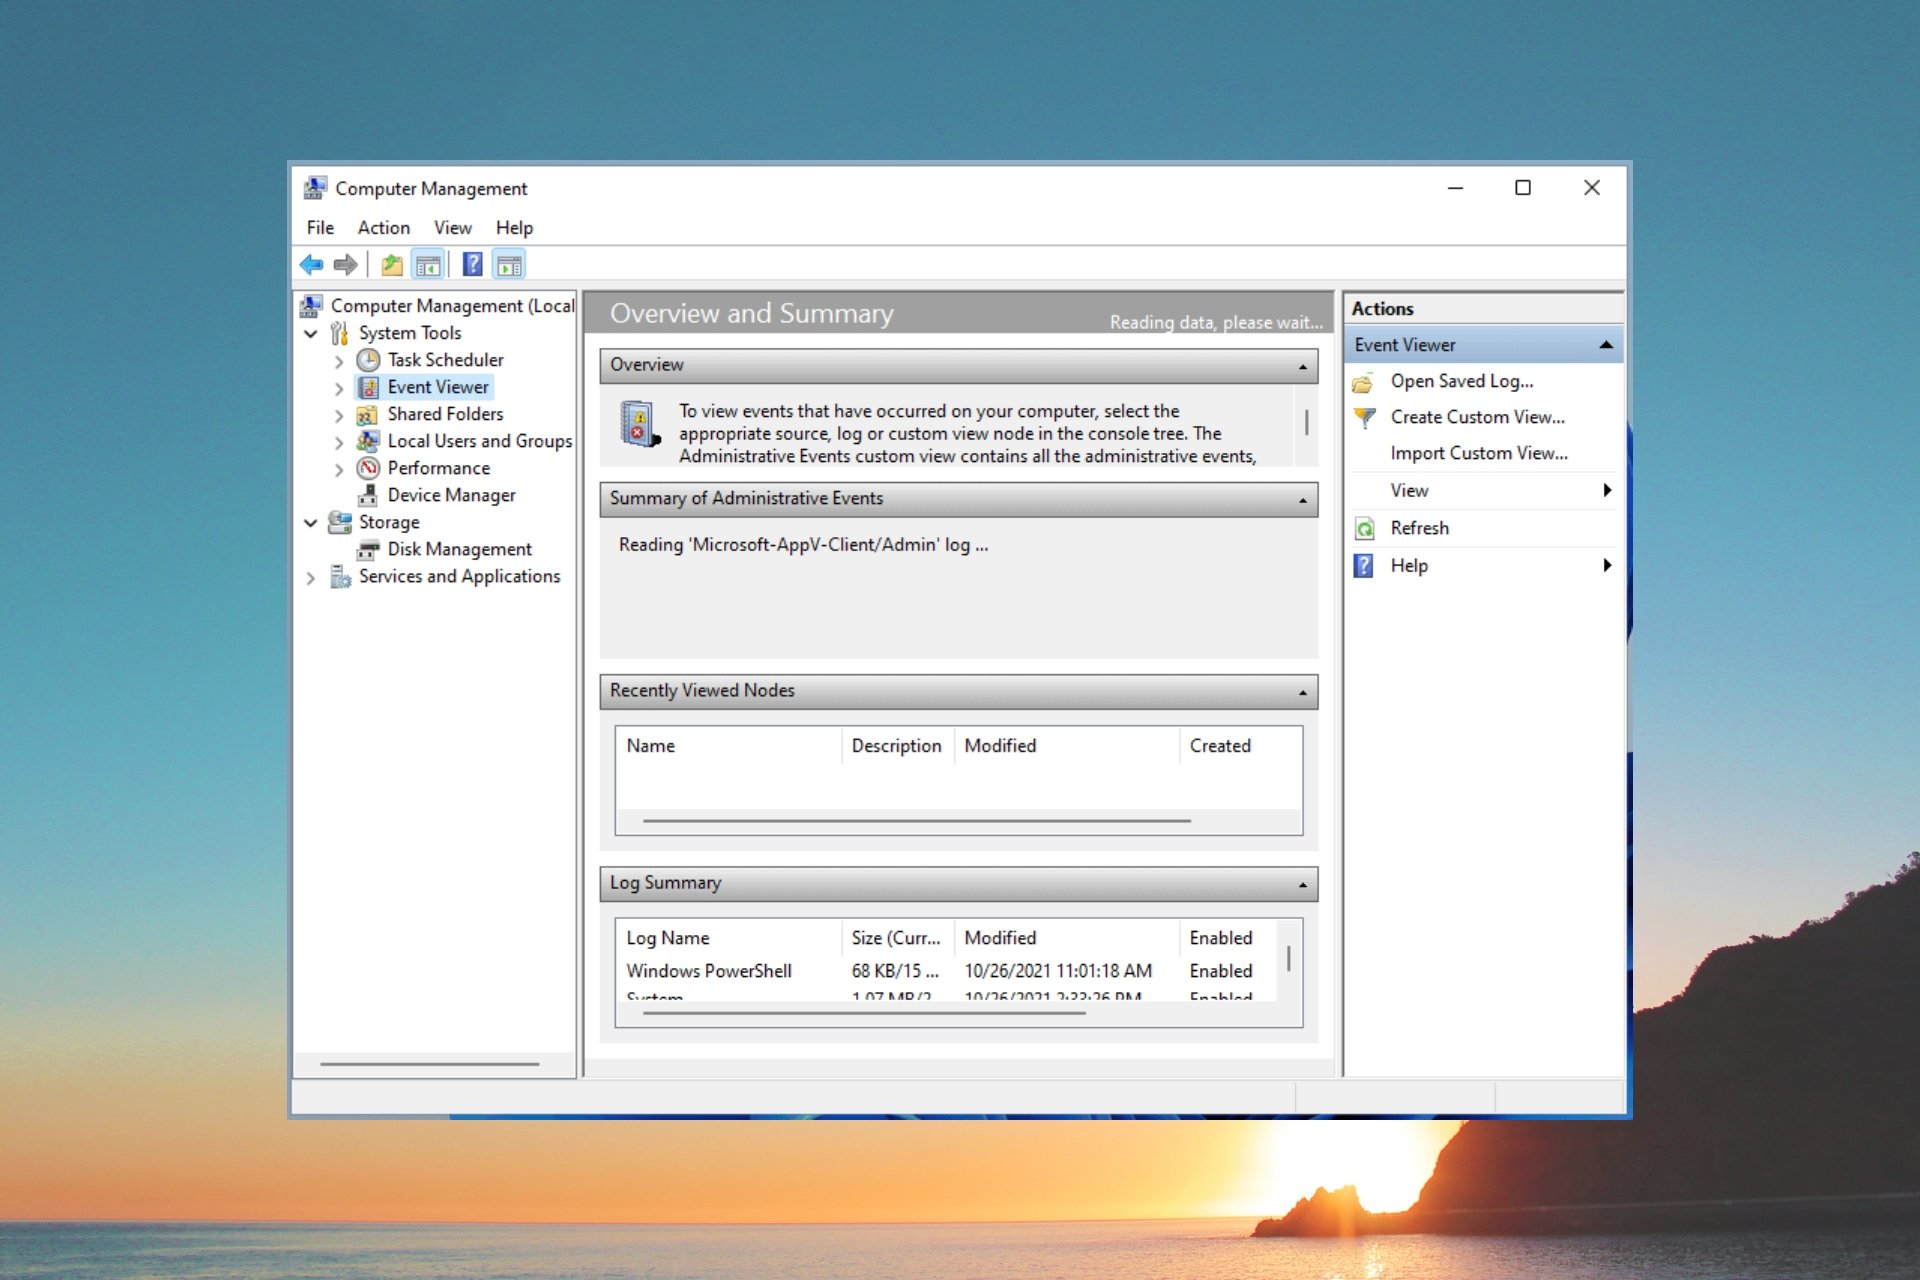Click the Overview event log icon
1920x1280 pixels.
(639, 424)
